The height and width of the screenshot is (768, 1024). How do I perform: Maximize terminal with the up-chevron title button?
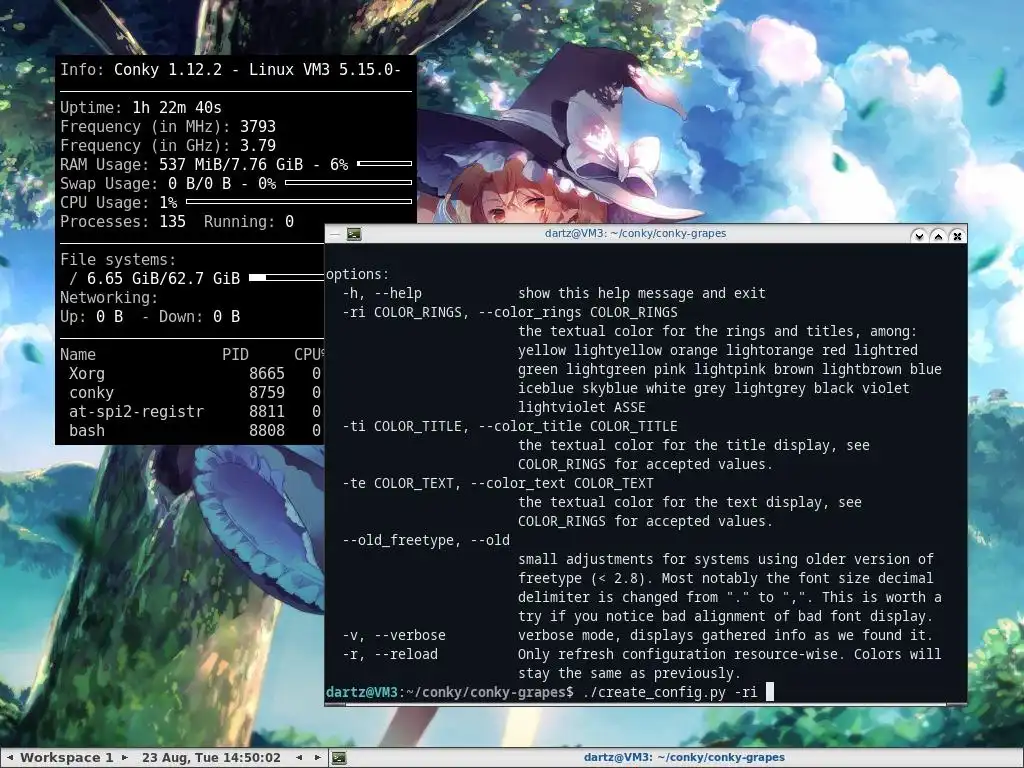(938, 236)
